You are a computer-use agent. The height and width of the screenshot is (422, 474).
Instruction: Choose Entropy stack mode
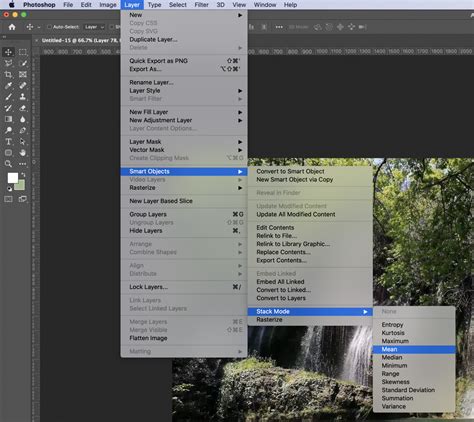414,325
